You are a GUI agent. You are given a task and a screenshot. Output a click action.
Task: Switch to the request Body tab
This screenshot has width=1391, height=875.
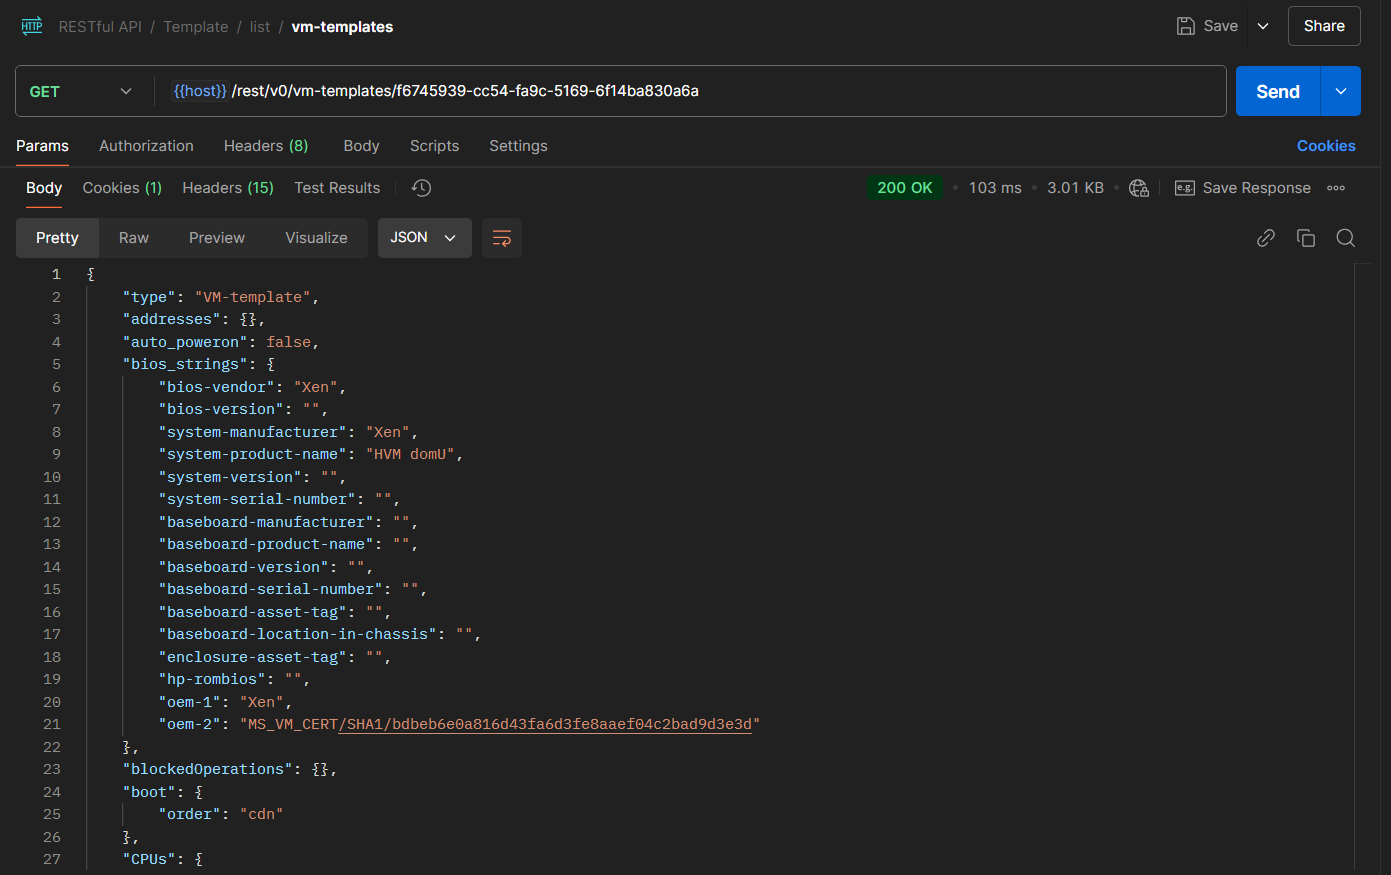(361, 146)
